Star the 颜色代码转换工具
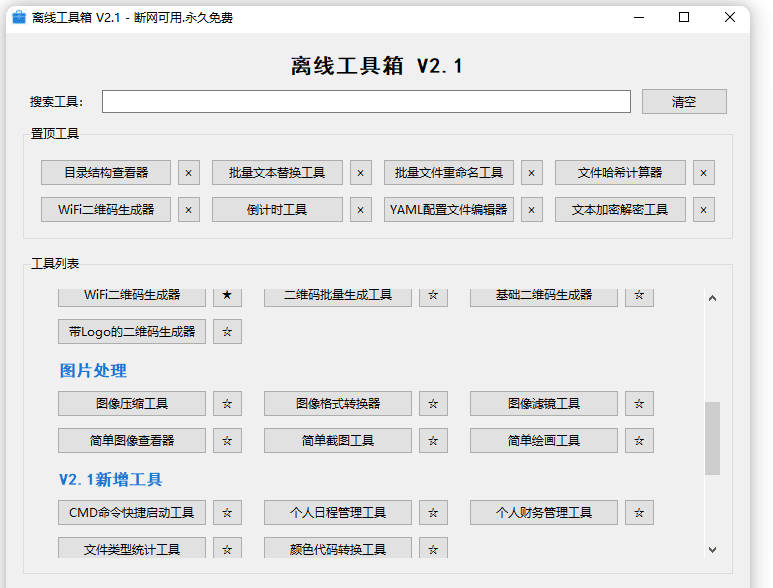The width and height of the screenshot is (773, 588). click(x=433, y=549)
